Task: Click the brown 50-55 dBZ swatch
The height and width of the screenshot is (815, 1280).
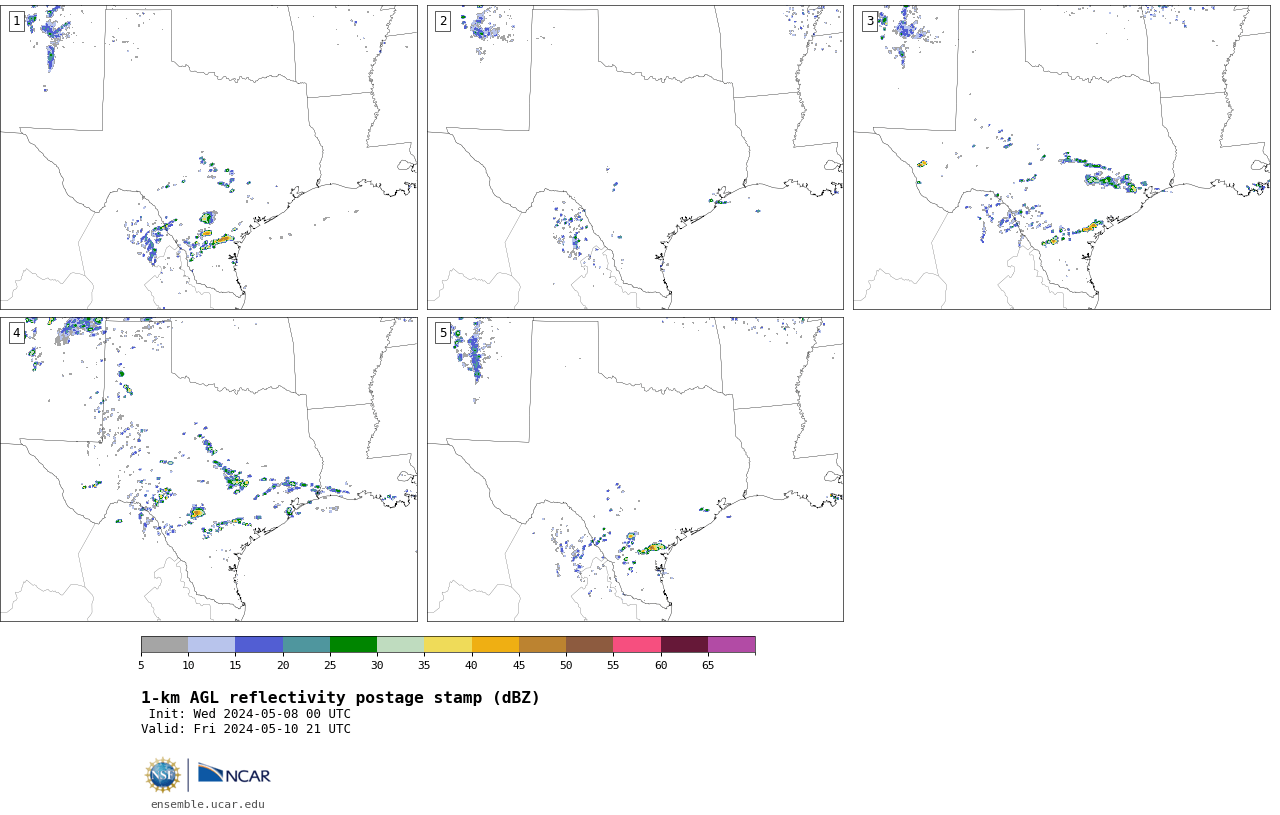Action: [x=590, y=645]
